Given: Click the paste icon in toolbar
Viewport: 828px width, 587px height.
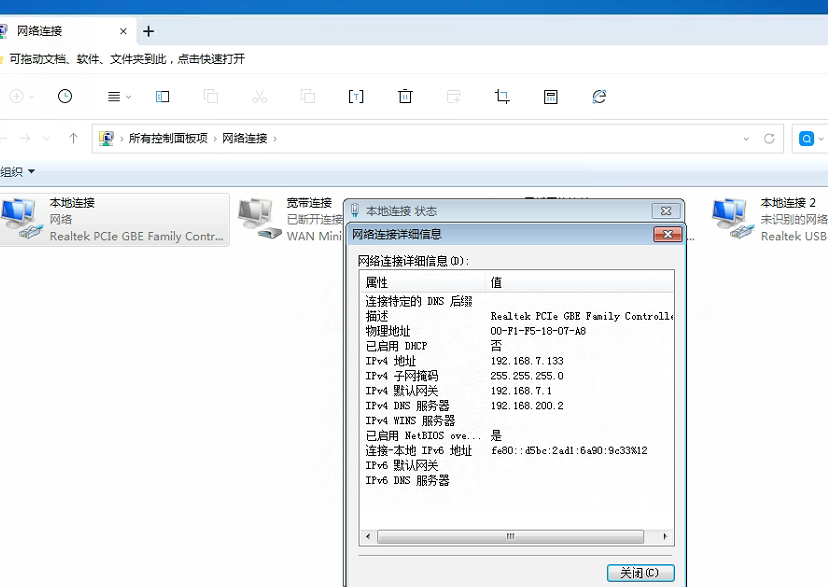Looking at the screenshot, I should coord(308,96).
